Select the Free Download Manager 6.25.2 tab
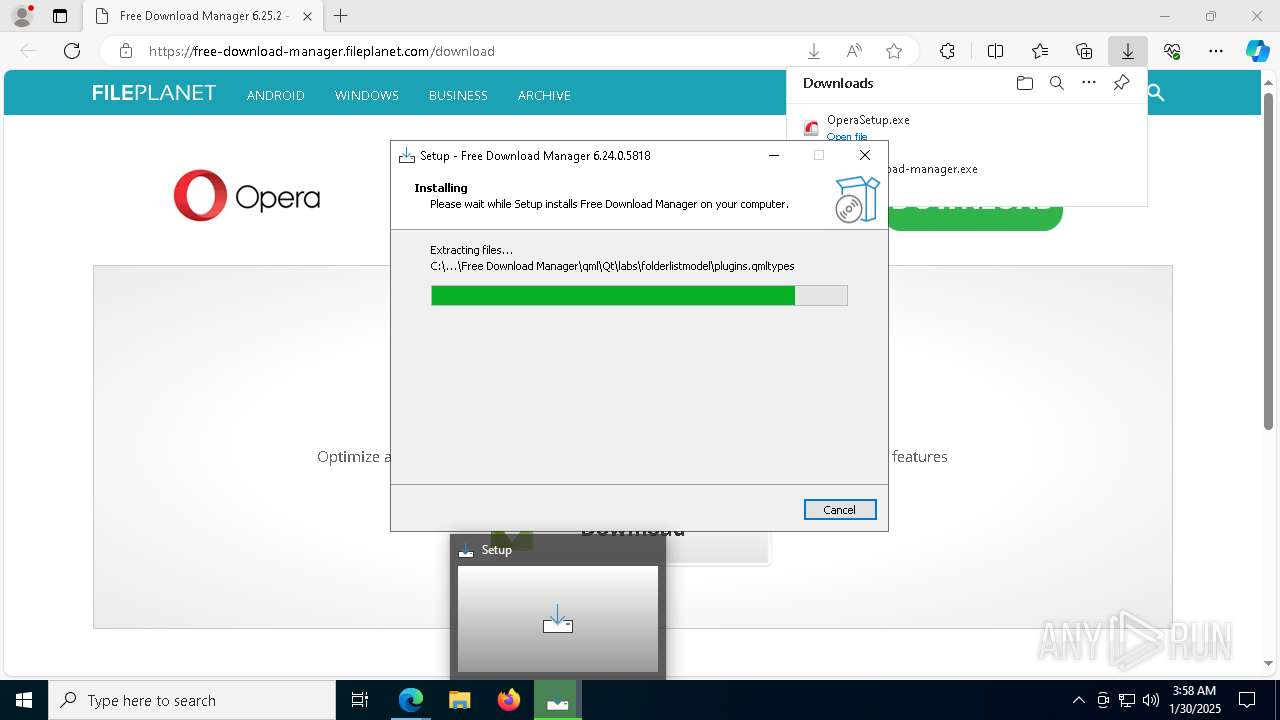This screenshot has height=720, width=1280. (x=203, y=16)
